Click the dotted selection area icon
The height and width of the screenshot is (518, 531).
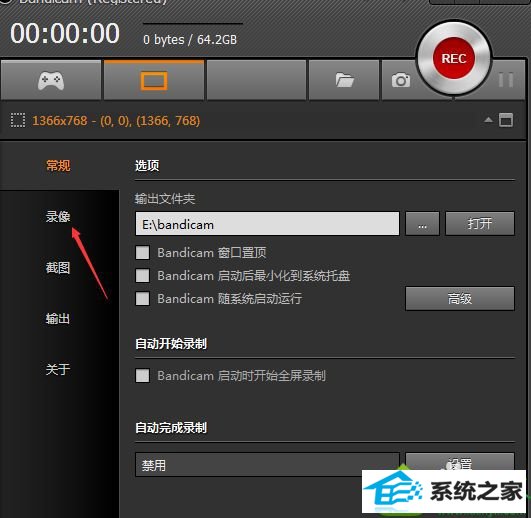coord(18,120)
